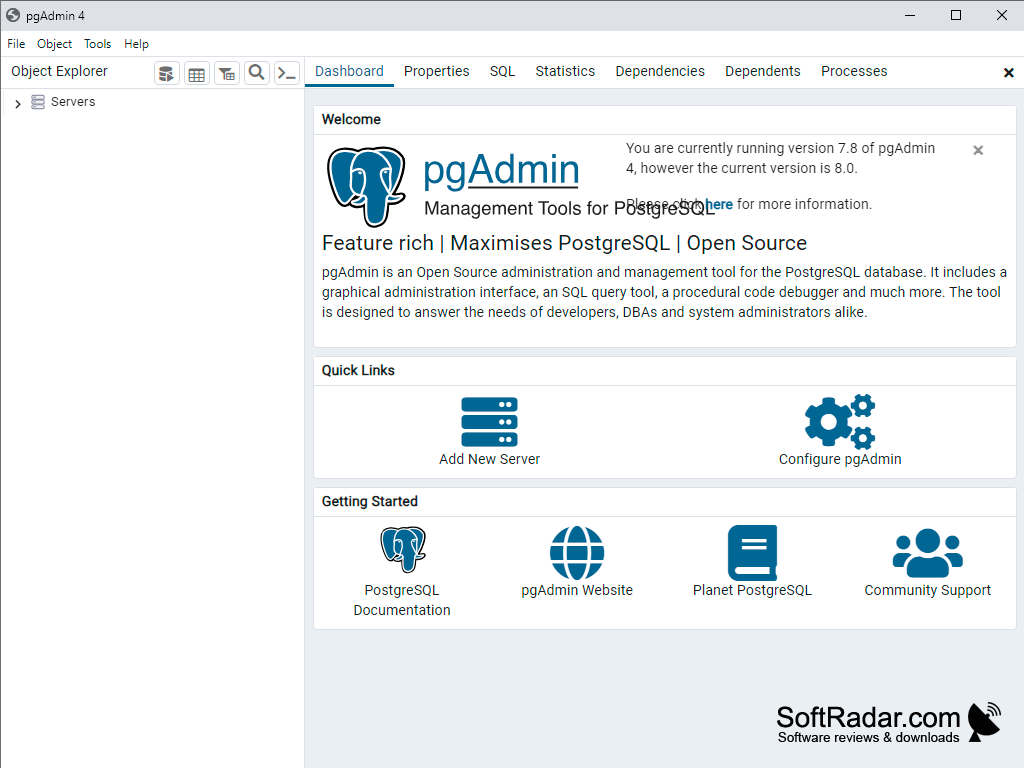Switch to the SQL tab
Viewport: 1024px width, 768px height.
(x=502, y=71)
